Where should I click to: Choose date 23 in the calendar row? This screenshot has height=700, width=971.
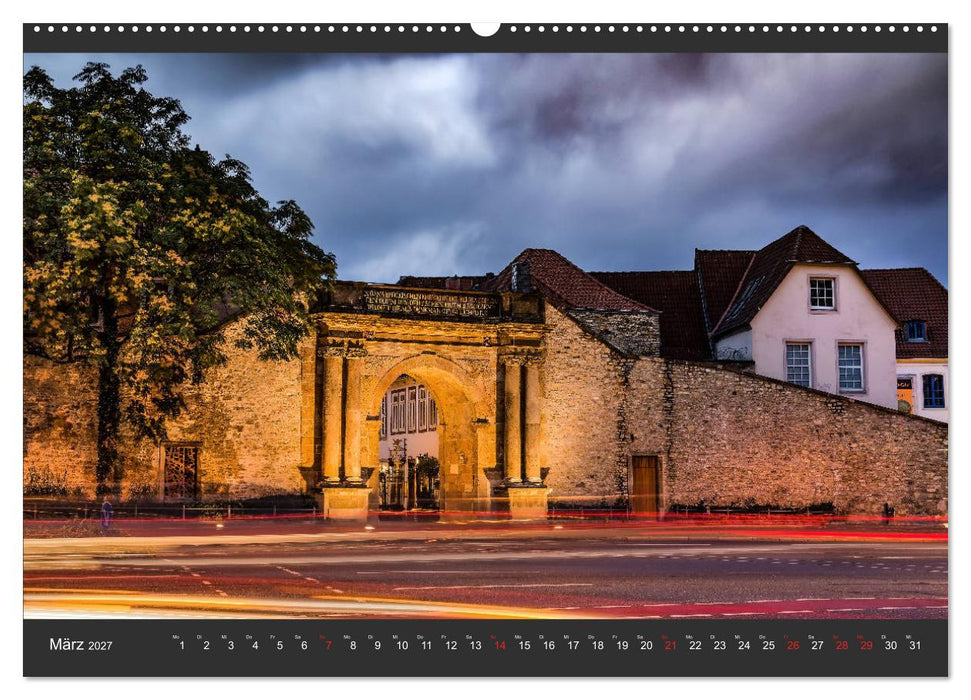tap(720, 645)
